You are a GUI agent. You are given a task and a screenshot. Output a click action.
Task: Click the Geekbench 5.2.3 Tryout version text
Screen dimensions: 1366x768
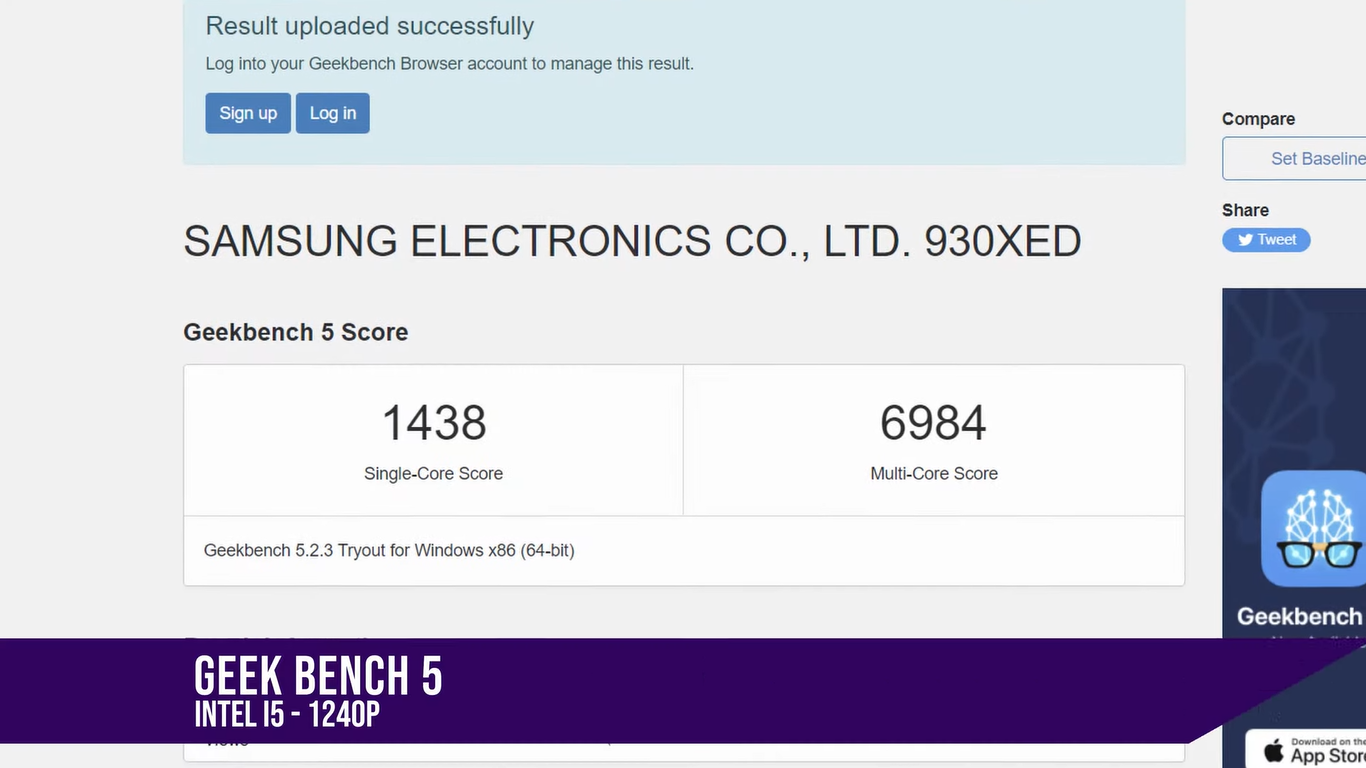[x=389, y=550]
